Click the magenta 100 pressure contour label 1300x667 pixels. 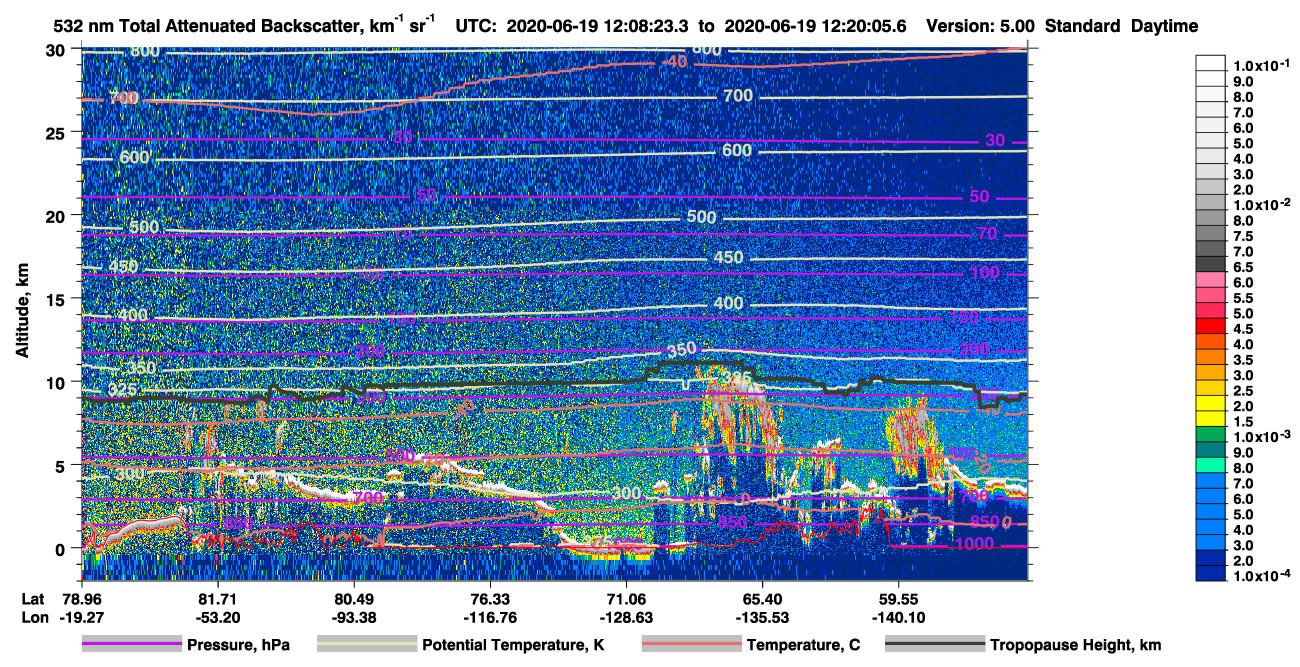pos(984,273)
